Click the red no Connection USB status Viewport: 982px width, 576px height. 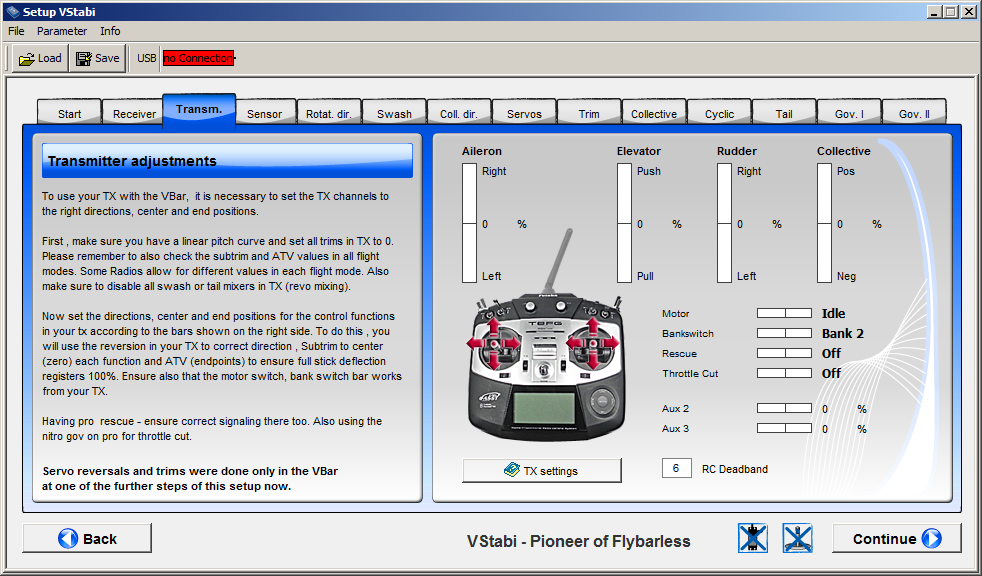tap(199, 58)
